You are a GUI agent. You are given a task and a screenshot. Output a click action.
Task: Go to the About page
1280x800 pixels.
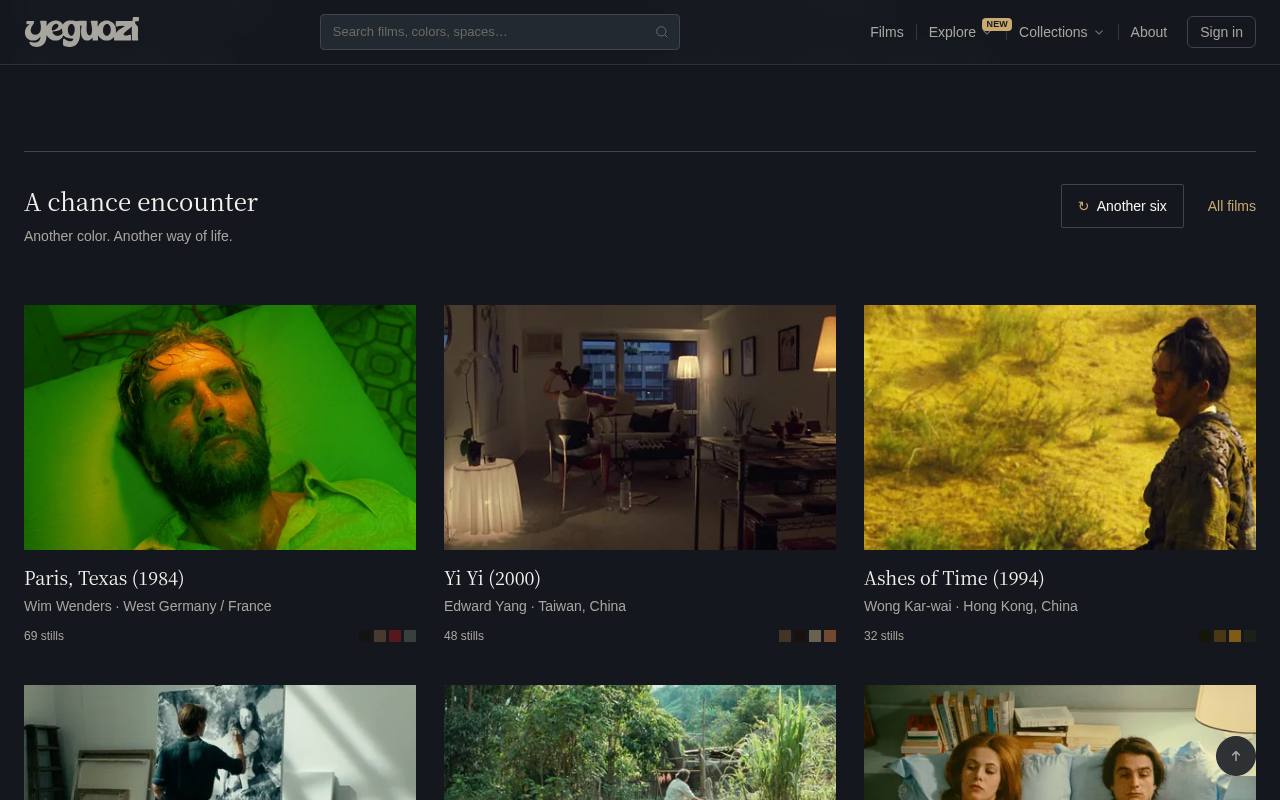click(1148, 32)
